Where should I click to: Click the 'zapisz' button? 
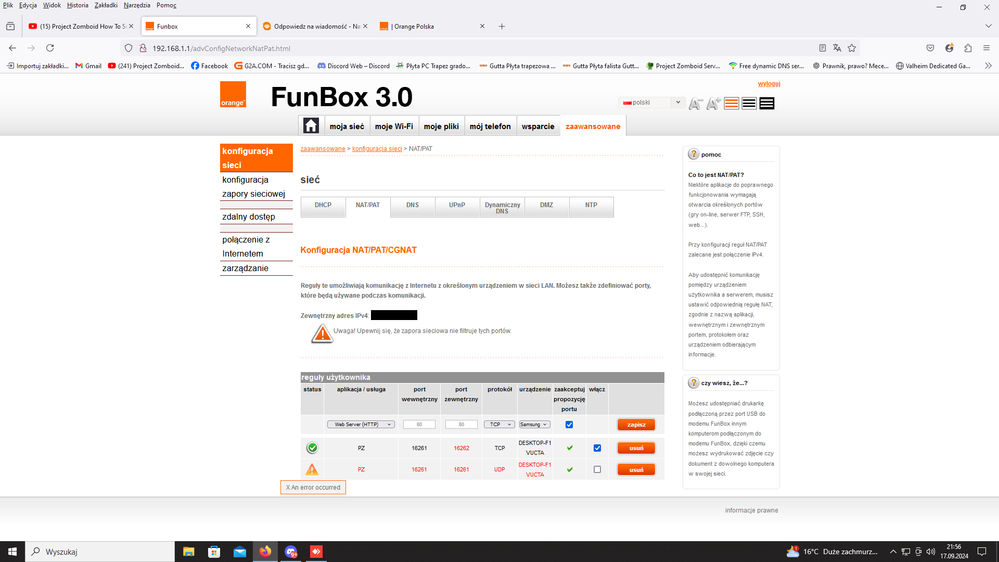(x=636, y=424)
